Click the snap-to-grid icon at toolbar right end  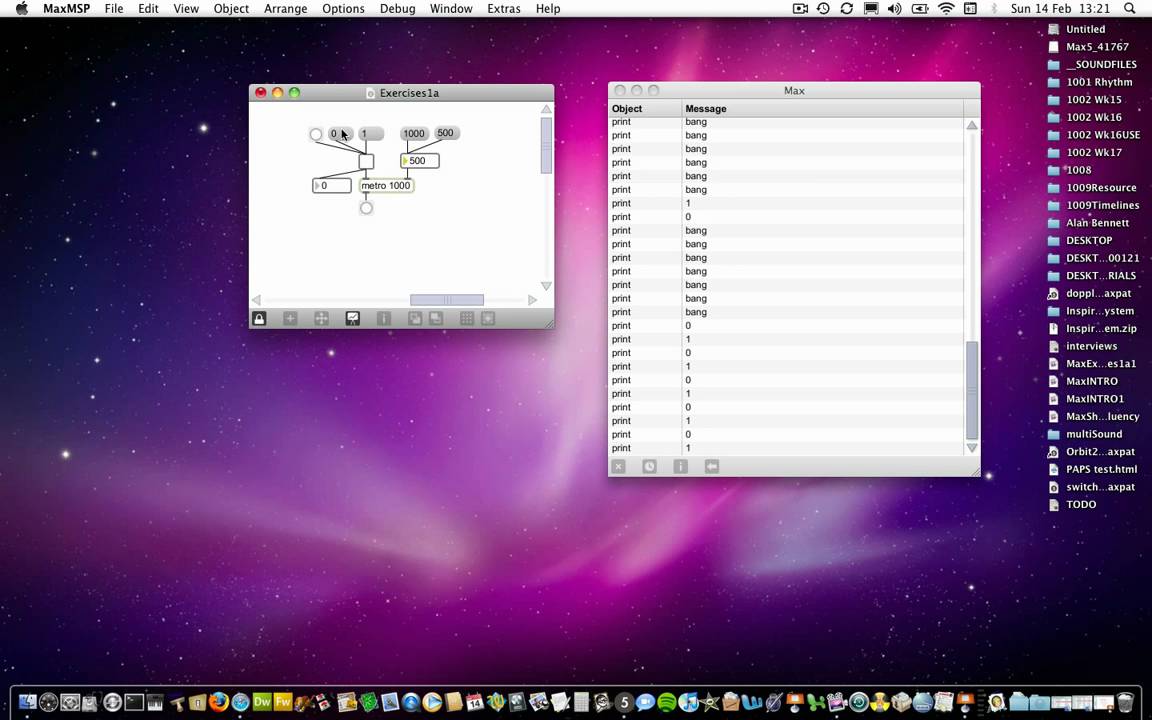[488, 319]
